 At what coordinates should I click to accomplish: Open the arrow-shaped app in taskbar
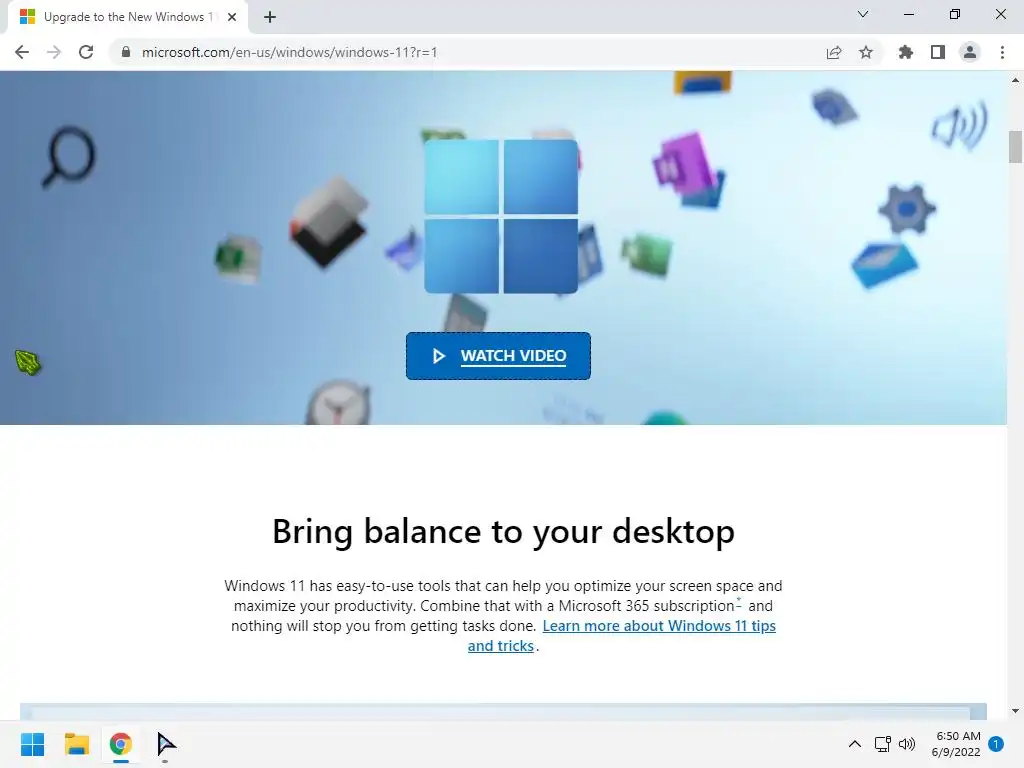166,744
